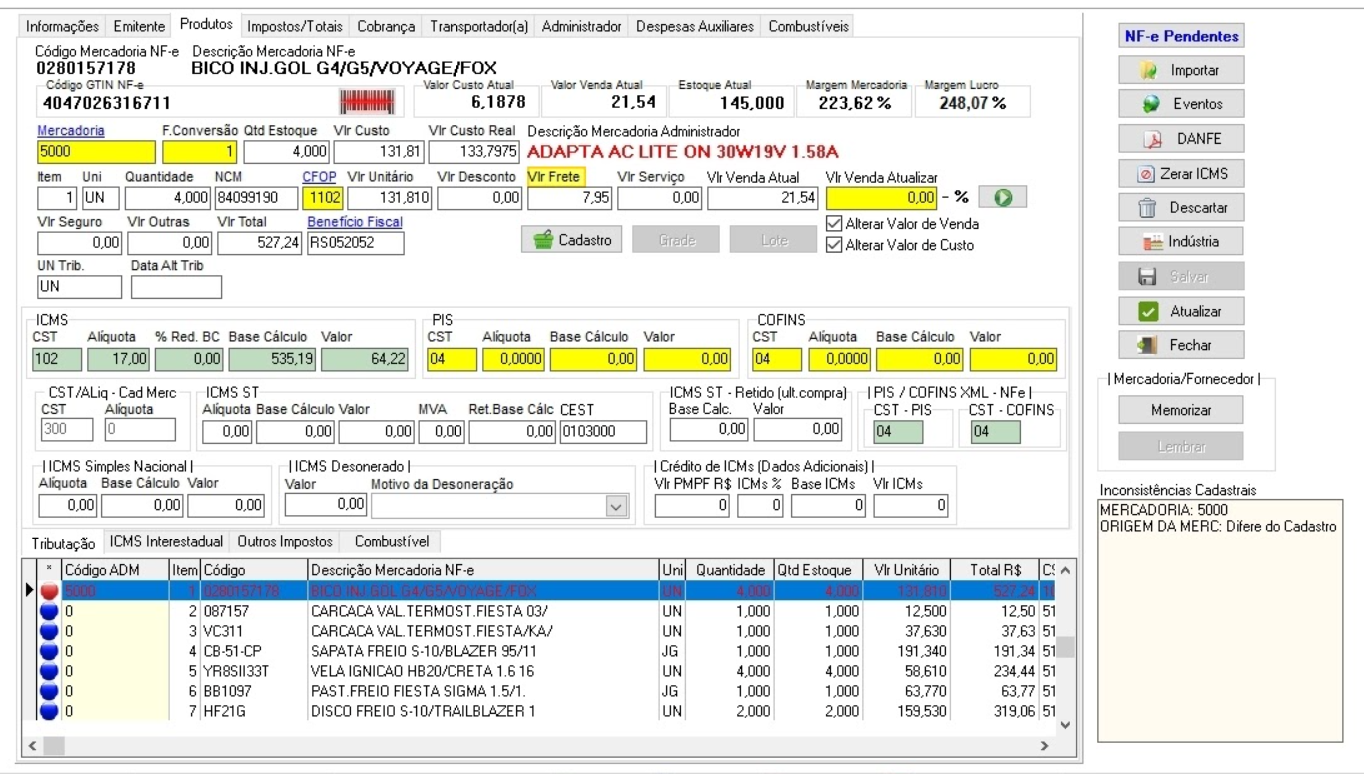Expand Motivo da Desoneração dropdown

click(x=616, y=507)
